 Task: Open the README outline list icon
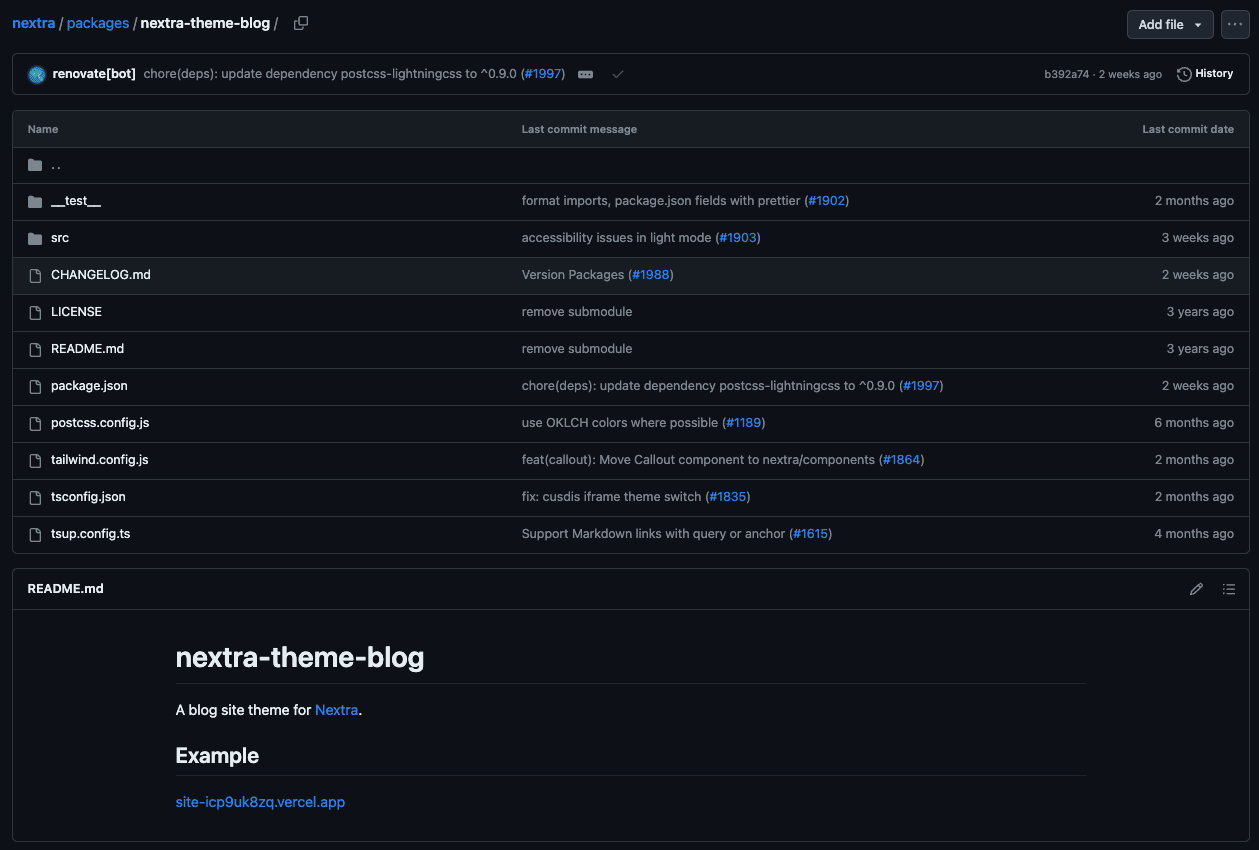point(1229,589)
